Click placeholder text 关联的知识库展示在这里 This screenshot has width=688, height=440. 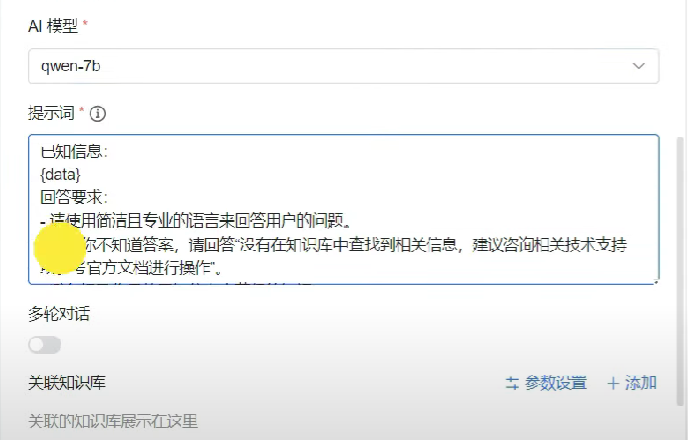tap(113, 422)
